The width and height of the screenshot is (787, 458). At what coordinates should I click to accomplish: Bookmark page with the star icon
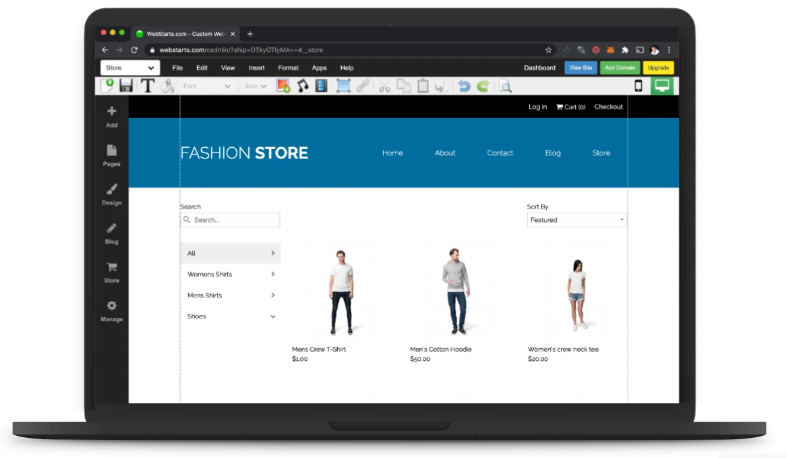tap(548, 50)
